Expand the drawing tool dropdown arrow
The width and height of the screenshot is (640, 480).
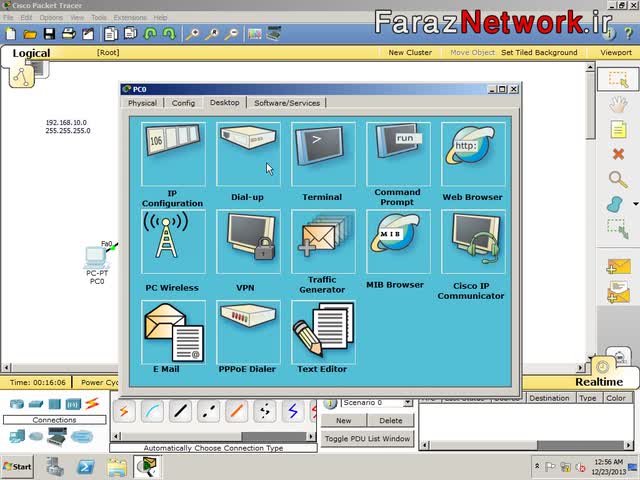[636, 204]
